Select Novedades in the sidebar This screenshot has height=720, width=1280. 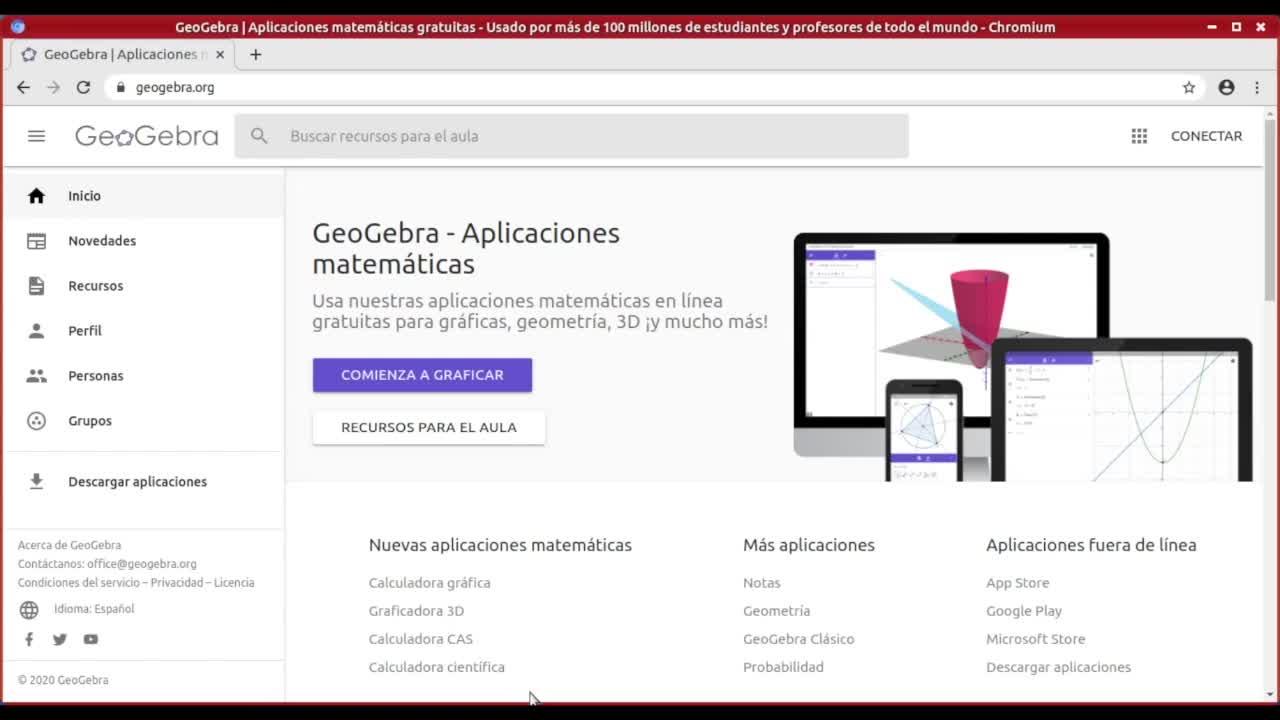coord(144,241)
